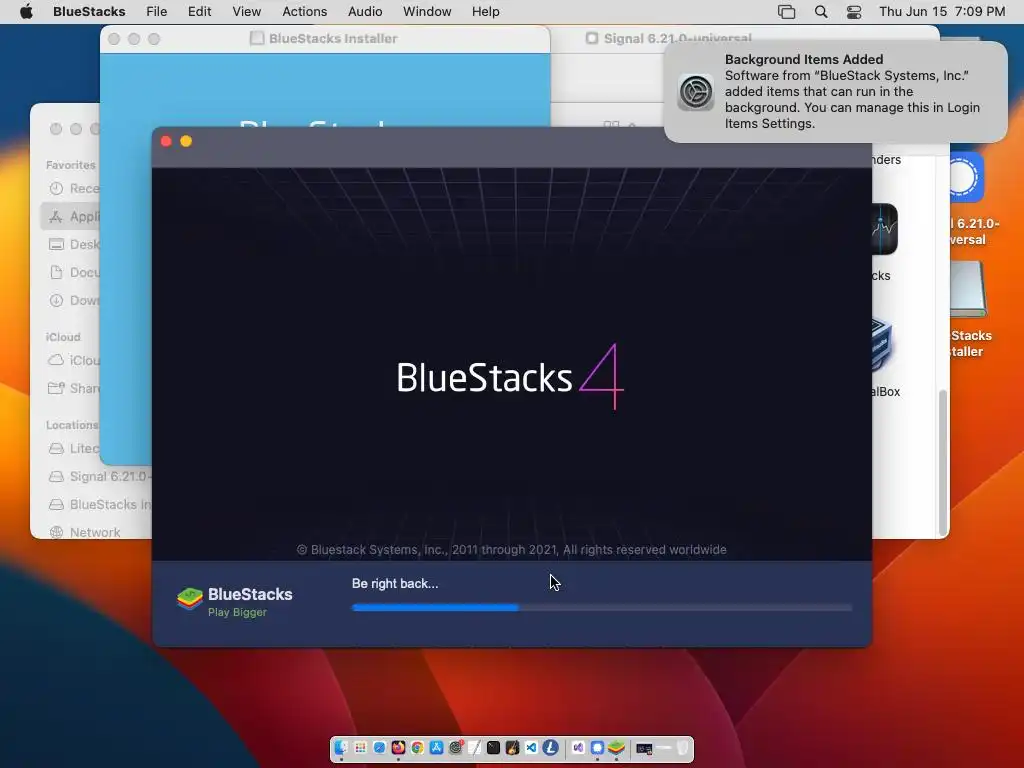
Task: Close the BlueStacks 4 loading window
Action: [166, 141]
